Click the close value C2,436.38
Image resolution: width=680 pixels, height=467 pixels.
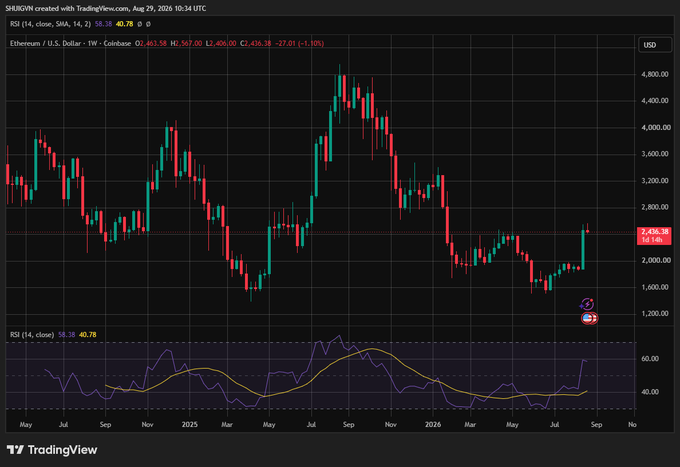(x=255, y=43)
